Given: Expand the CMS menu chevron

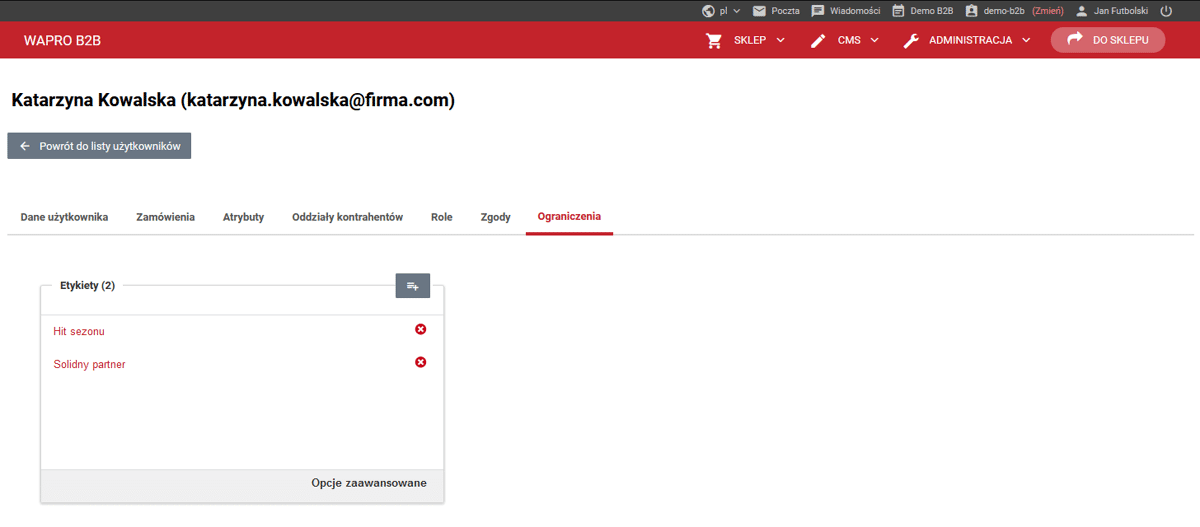Looking at the screenshot, I should (x=874, y=41).
